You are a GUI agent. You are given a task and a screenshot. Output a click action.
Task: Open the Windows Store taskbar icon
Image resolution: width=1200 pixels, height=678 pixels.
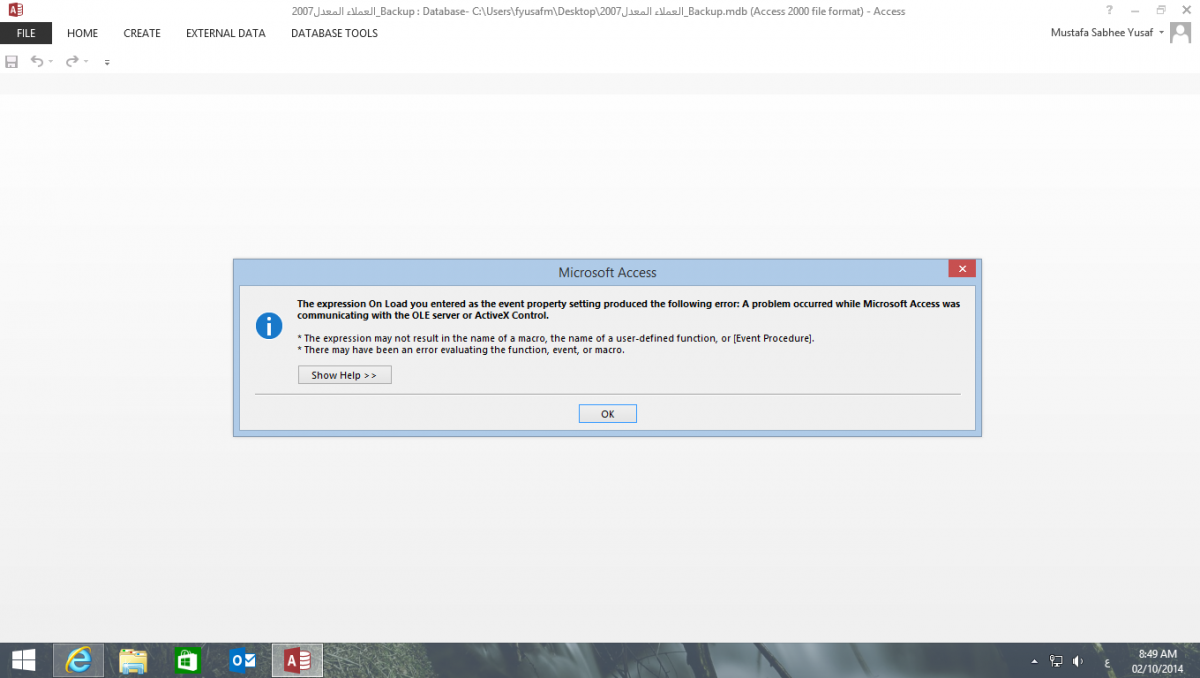(x=188, y=660)
